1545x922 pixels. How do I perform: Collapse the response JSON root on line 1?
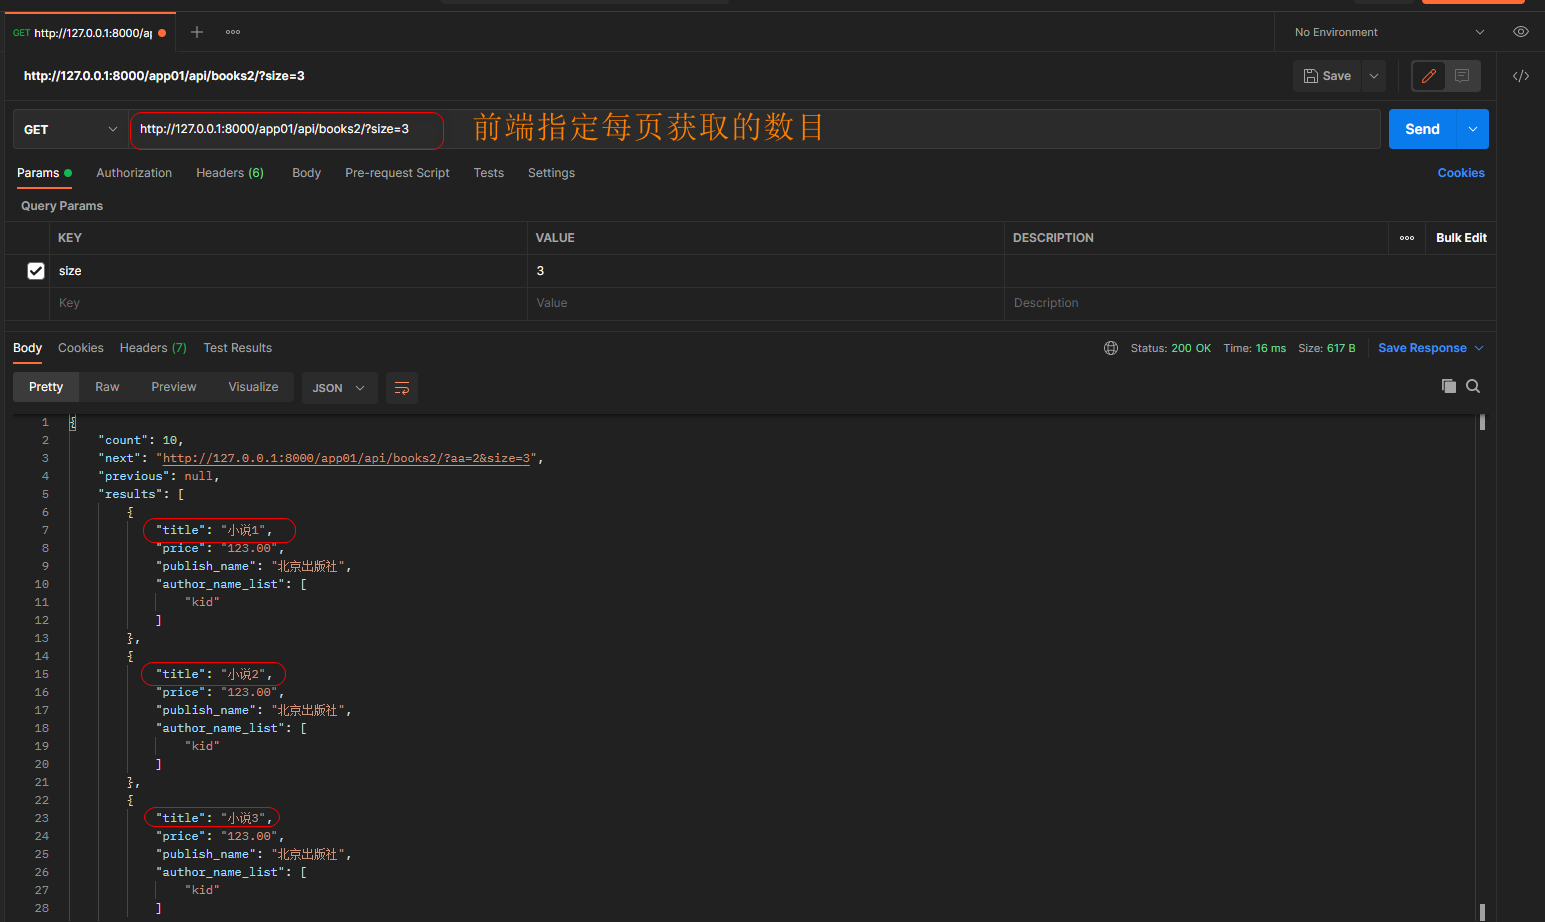[72, 423]
